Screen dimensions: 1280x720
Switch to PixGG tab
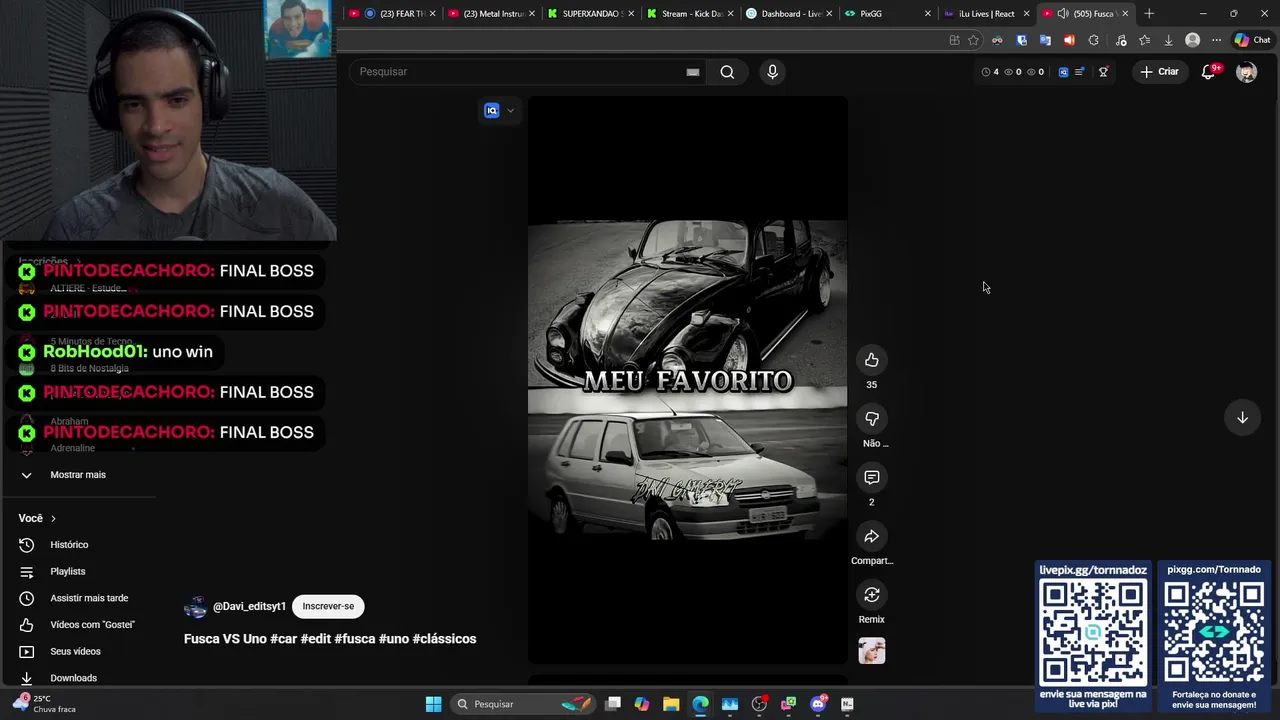coord(886,14)
